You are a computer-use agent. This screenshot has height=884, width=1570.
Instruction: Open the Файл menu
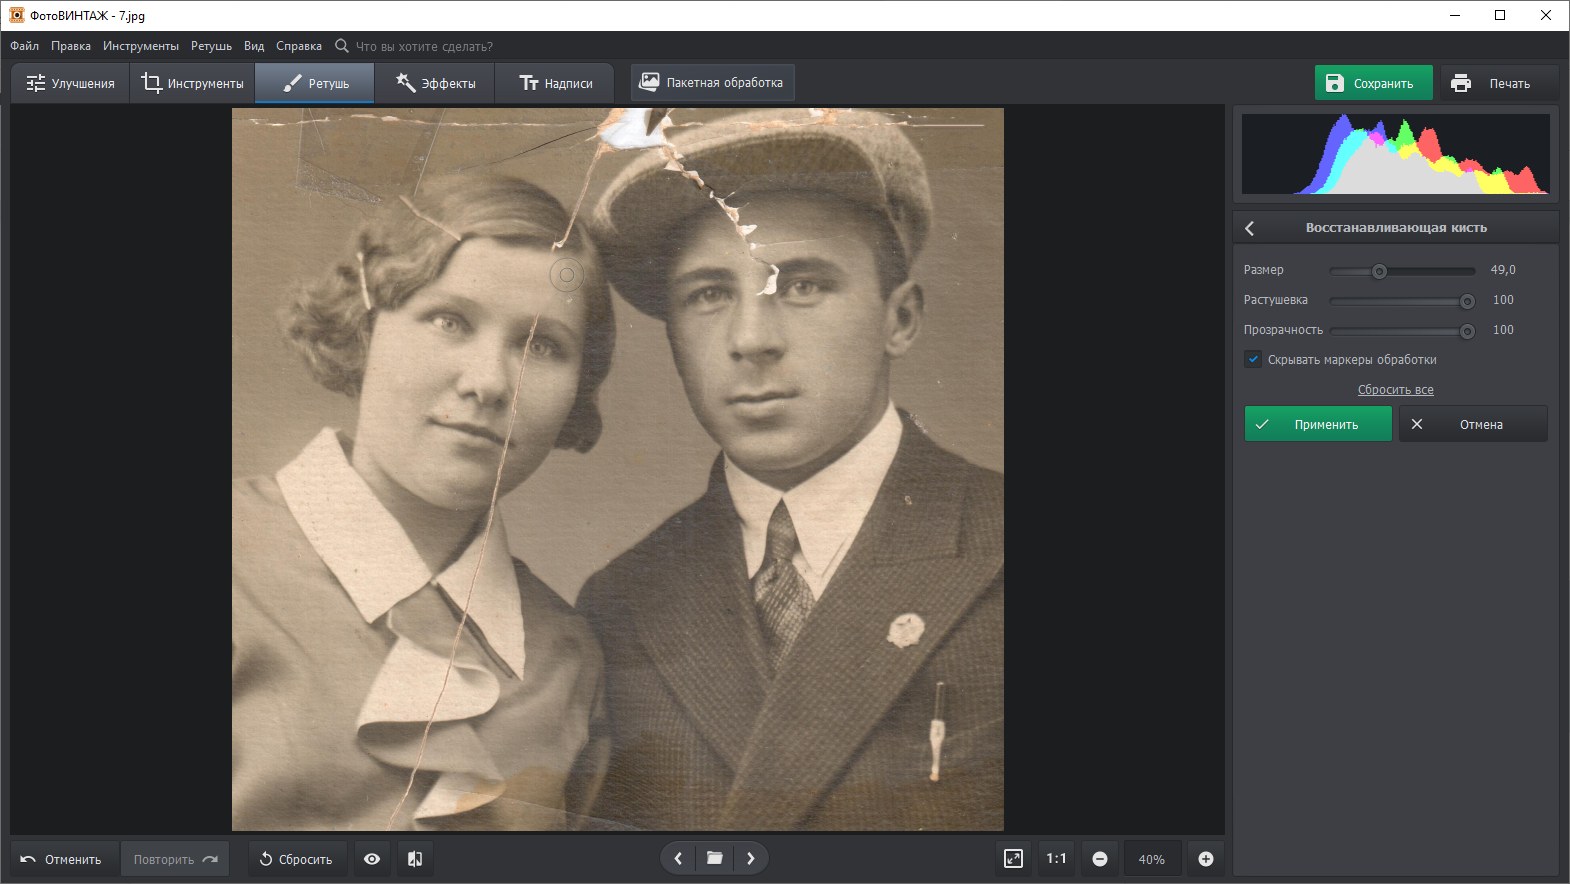[25, 46]
